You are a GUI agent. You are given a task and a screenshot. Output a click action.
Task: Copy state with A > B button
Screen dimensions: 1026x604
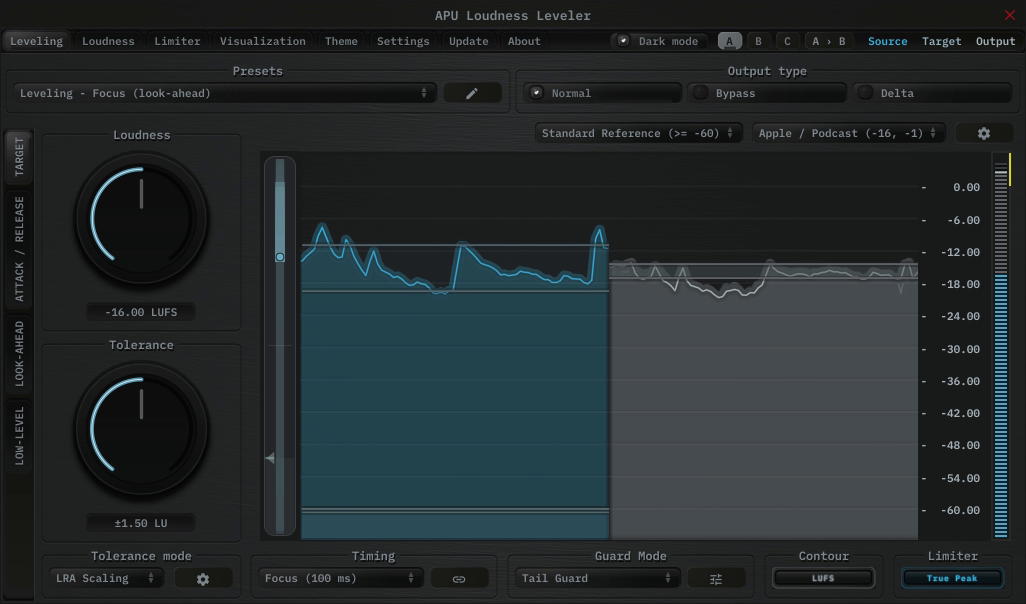pyautogui.click(x=828, y=41)
